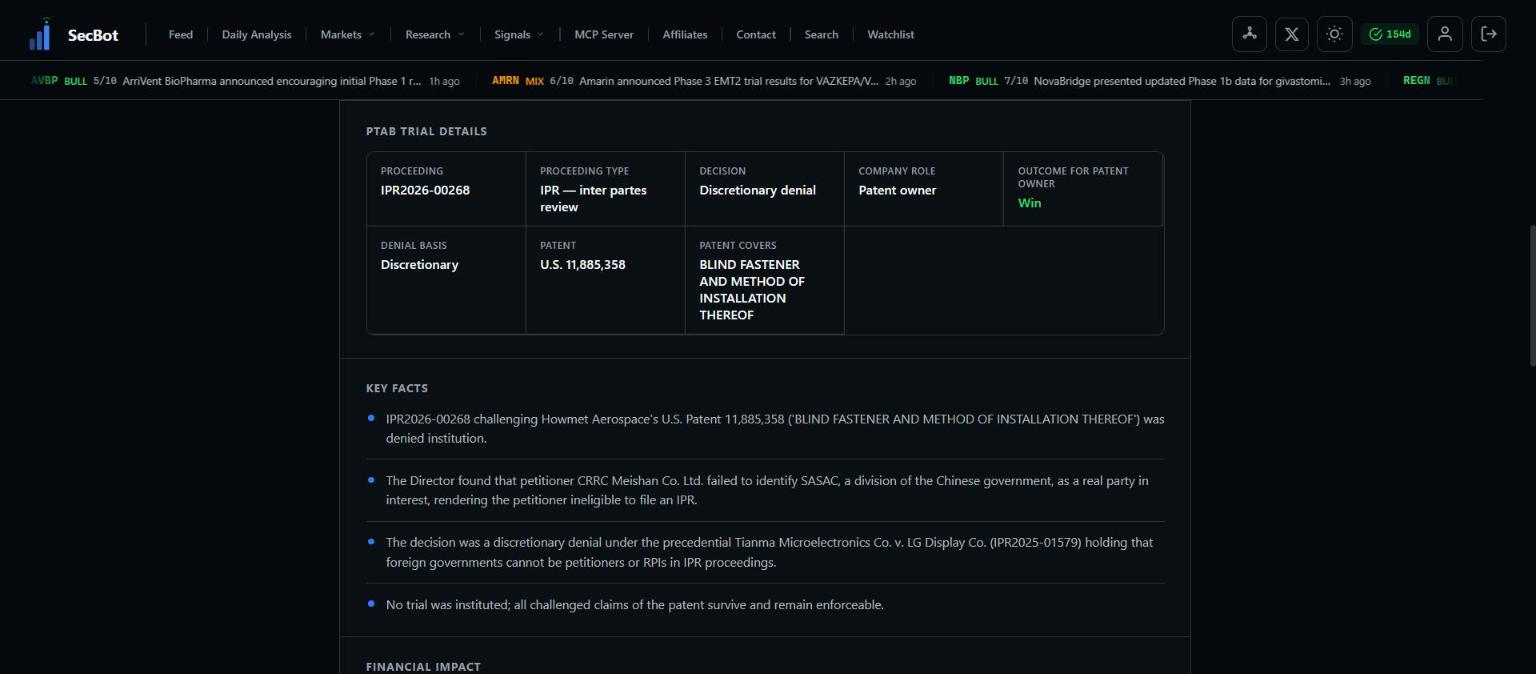Viewport: 1536px width, 674px height.
Task: Click key fact mentioning CRRC Meishan
Action: click(767, 491)
